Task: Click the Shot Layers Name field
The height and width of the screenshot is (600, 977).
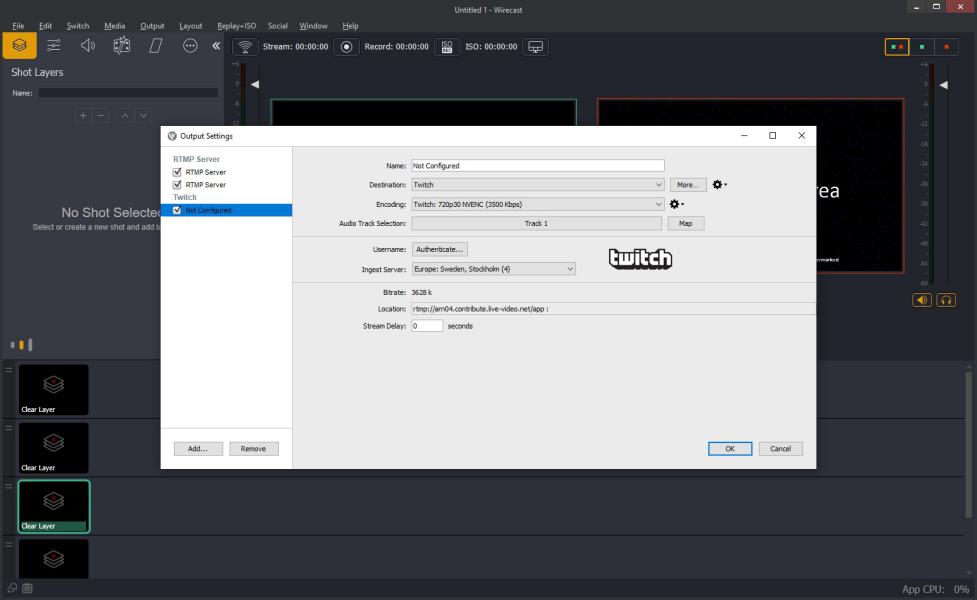Action: pyautogui.click(x=128, y=93)
